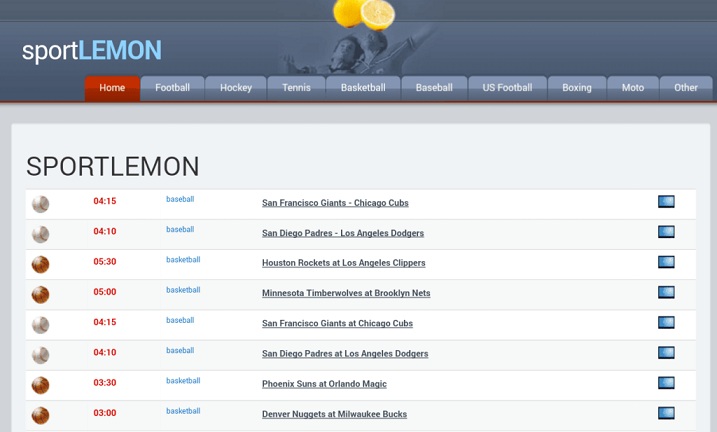Open Denver Nuggets at Milwaukee Bucks
The width and height of the screenshot is (717, 432).
[334, 414]
